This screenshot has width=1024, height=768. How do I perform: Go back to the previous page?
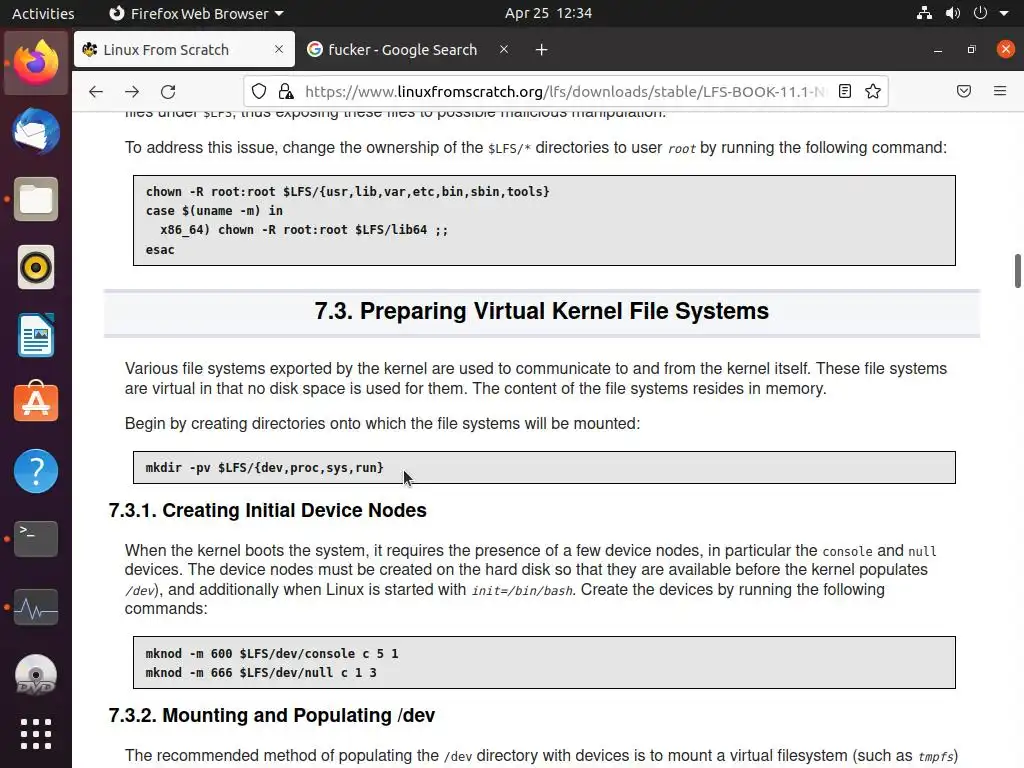96,91
